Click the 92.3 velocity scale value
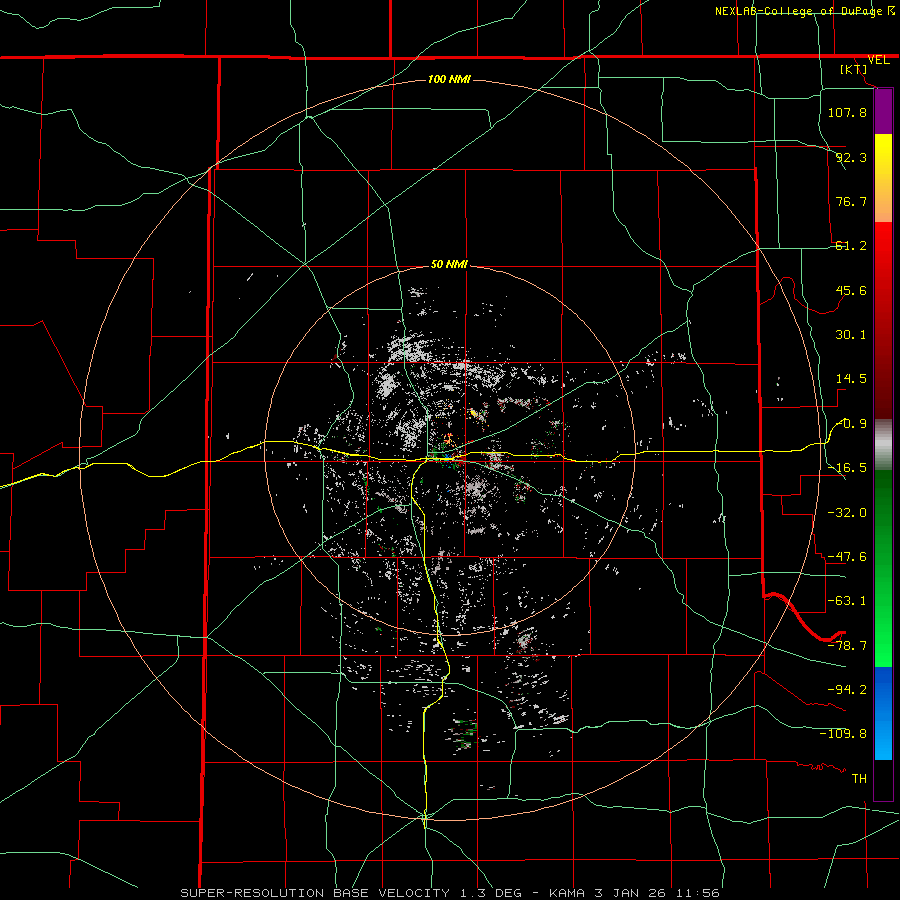The height and width of the screenshot is (900, 900). 851,157
